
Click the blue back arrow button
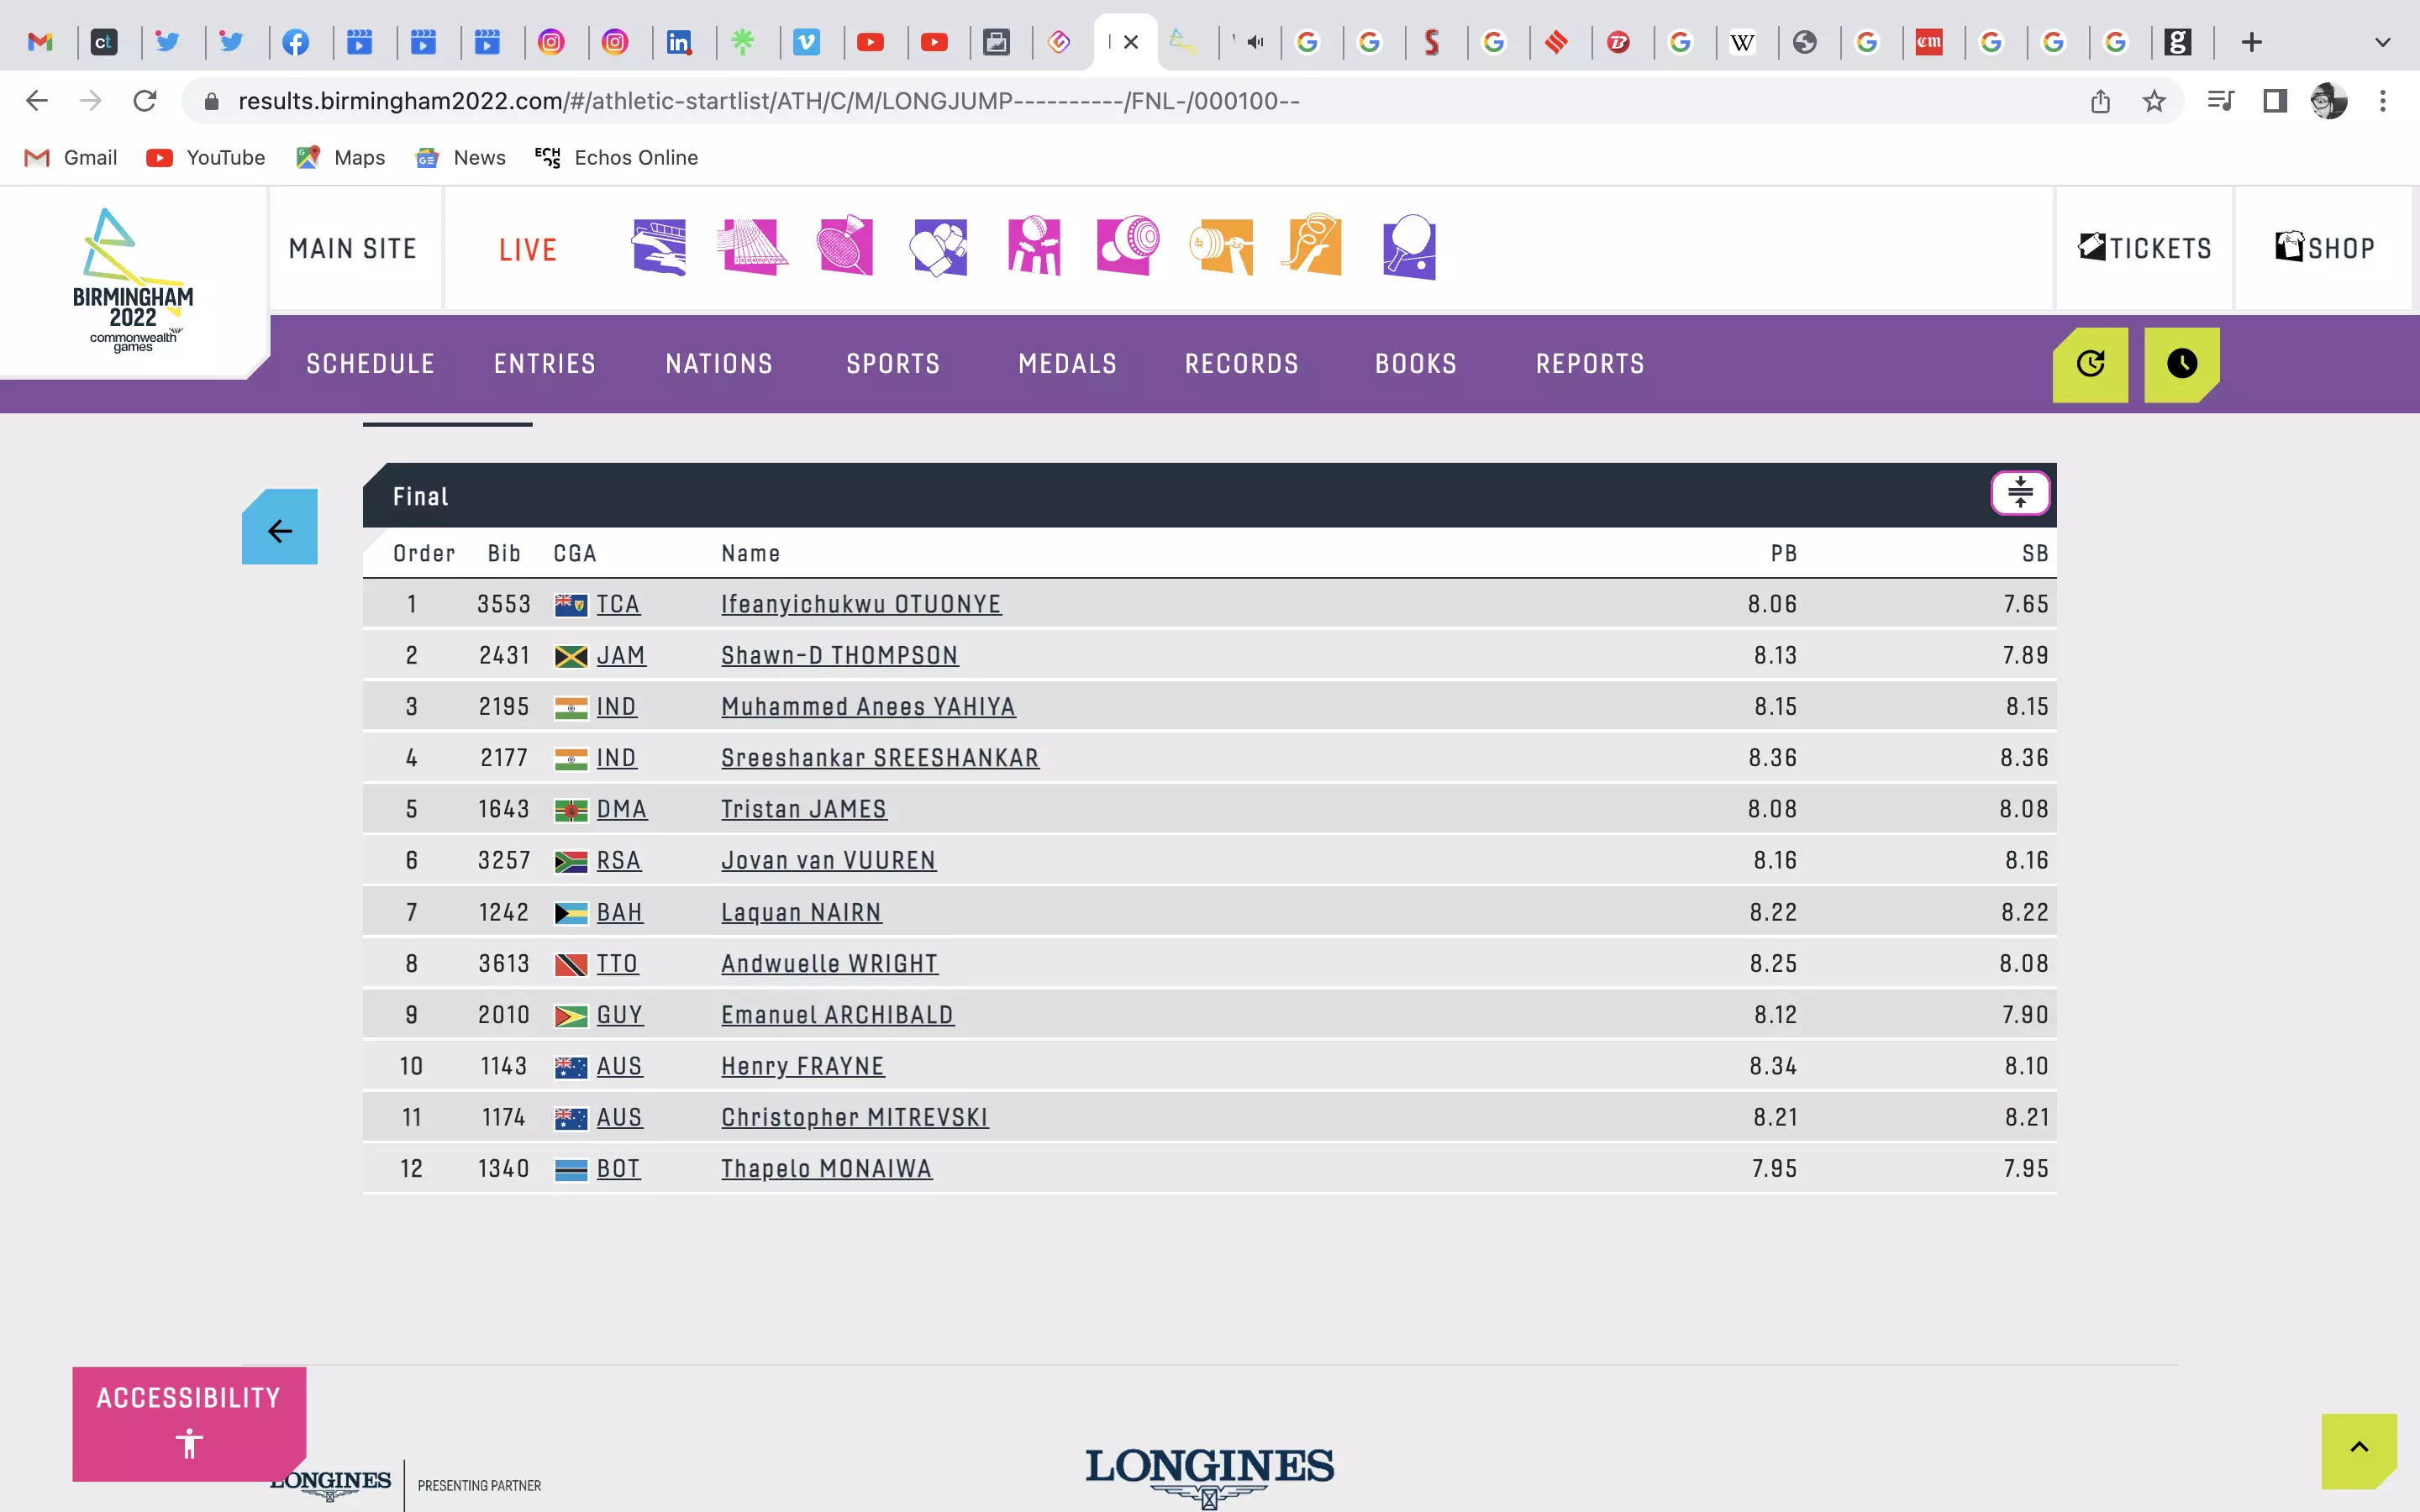tap(280, 528)
